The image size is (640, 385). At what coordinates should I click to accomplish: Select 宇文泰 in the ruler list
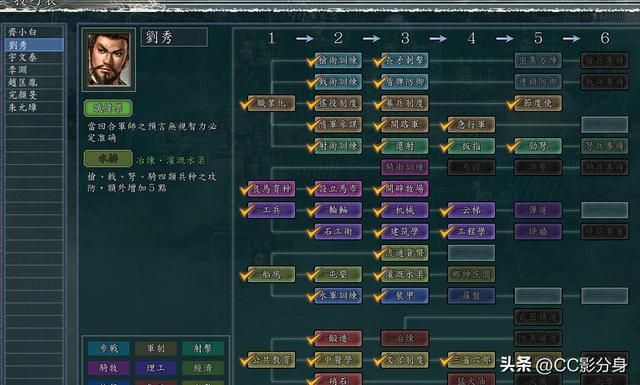pyautogui.click(x=35, y=58)
